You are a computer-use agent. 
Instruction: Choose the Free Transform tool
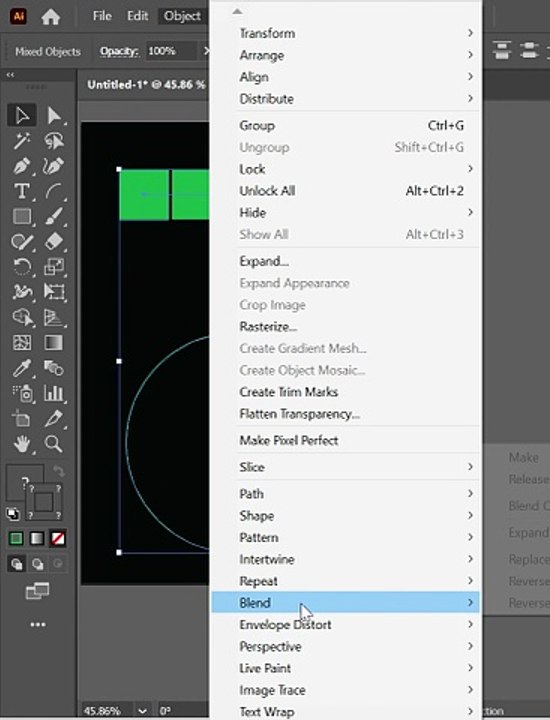pyautogui.click(x=54, y=292)
